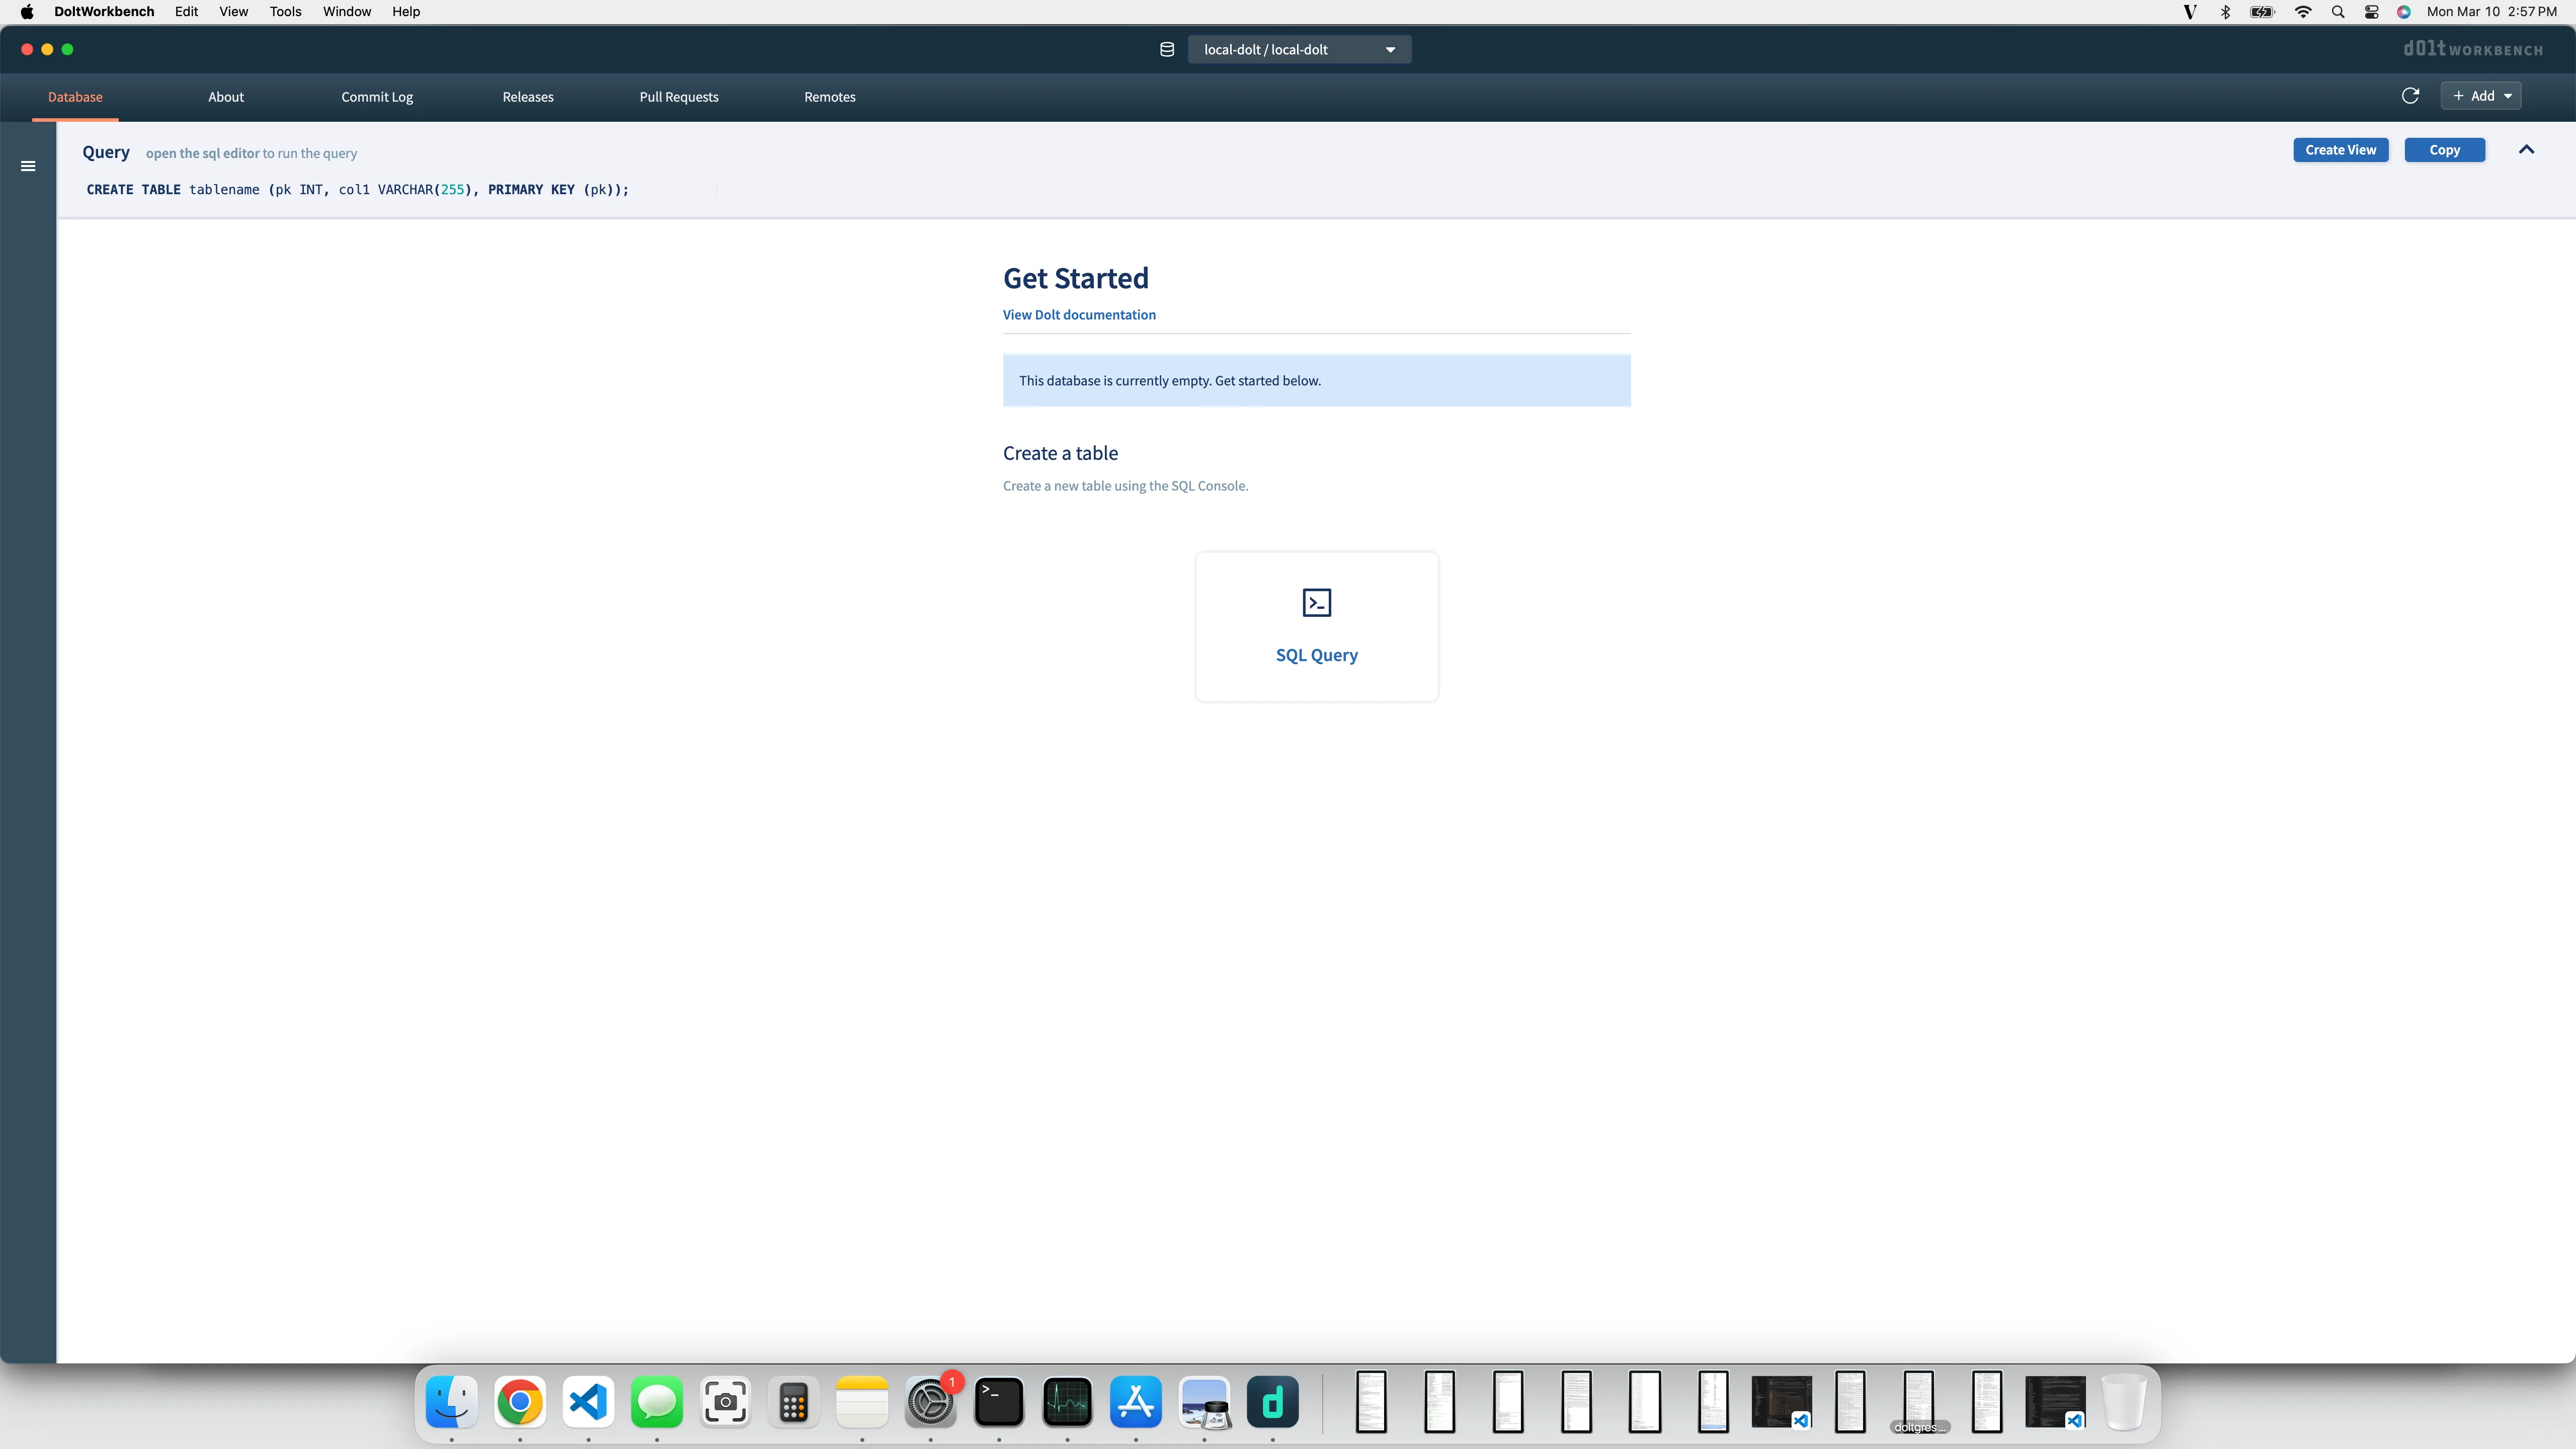Click the database icon beside the breadcrumb
This screenshot has width=2576, height=1449.
click(x=1166, y=49)
